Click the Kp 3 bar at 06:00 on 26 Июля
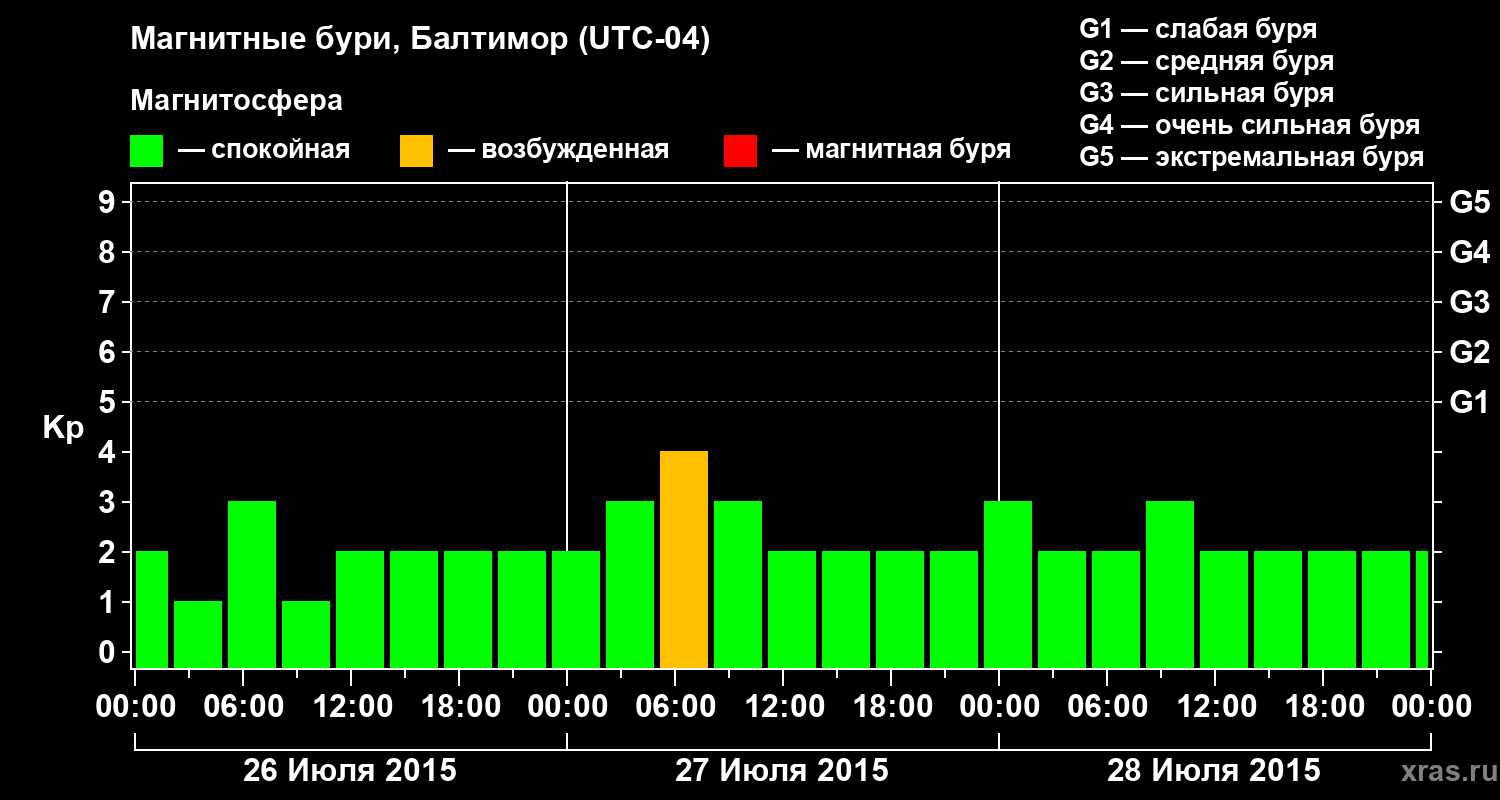Viewport: 1500px width, 800px height. click(252, 585)
